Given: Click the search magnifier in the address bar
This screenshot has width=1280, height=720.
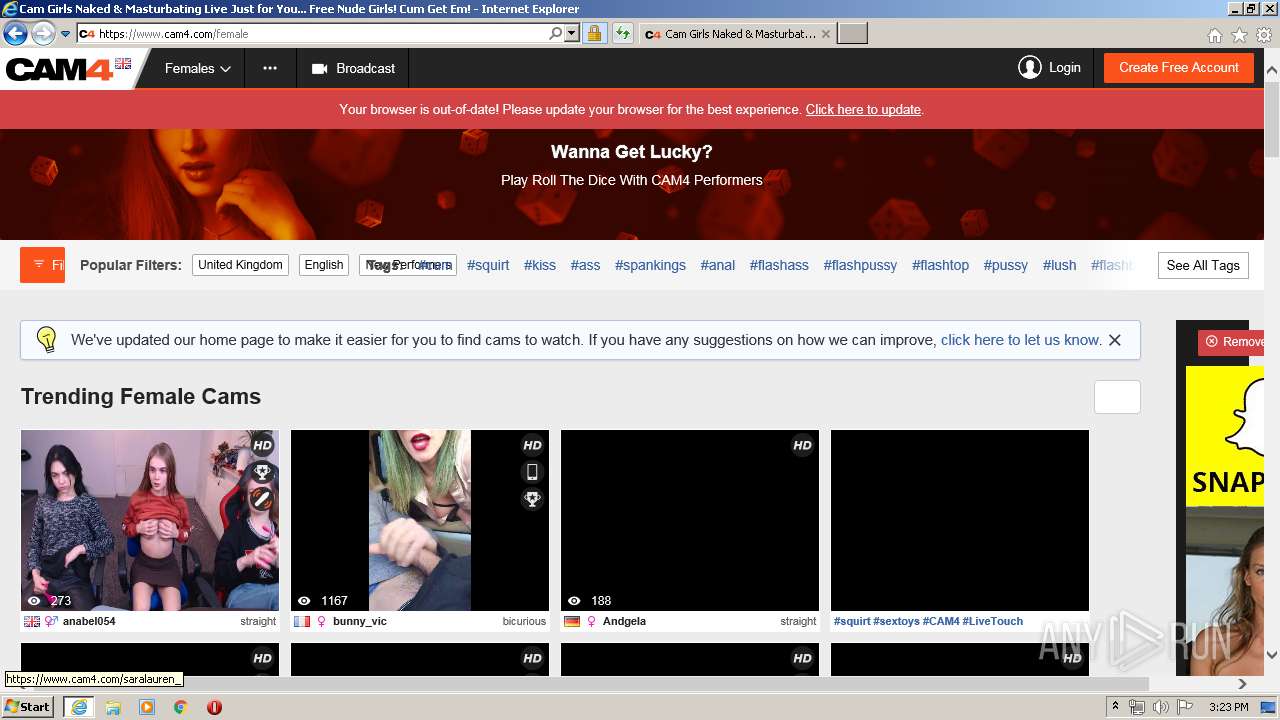Looking at the screenshot, I should 556,33.
